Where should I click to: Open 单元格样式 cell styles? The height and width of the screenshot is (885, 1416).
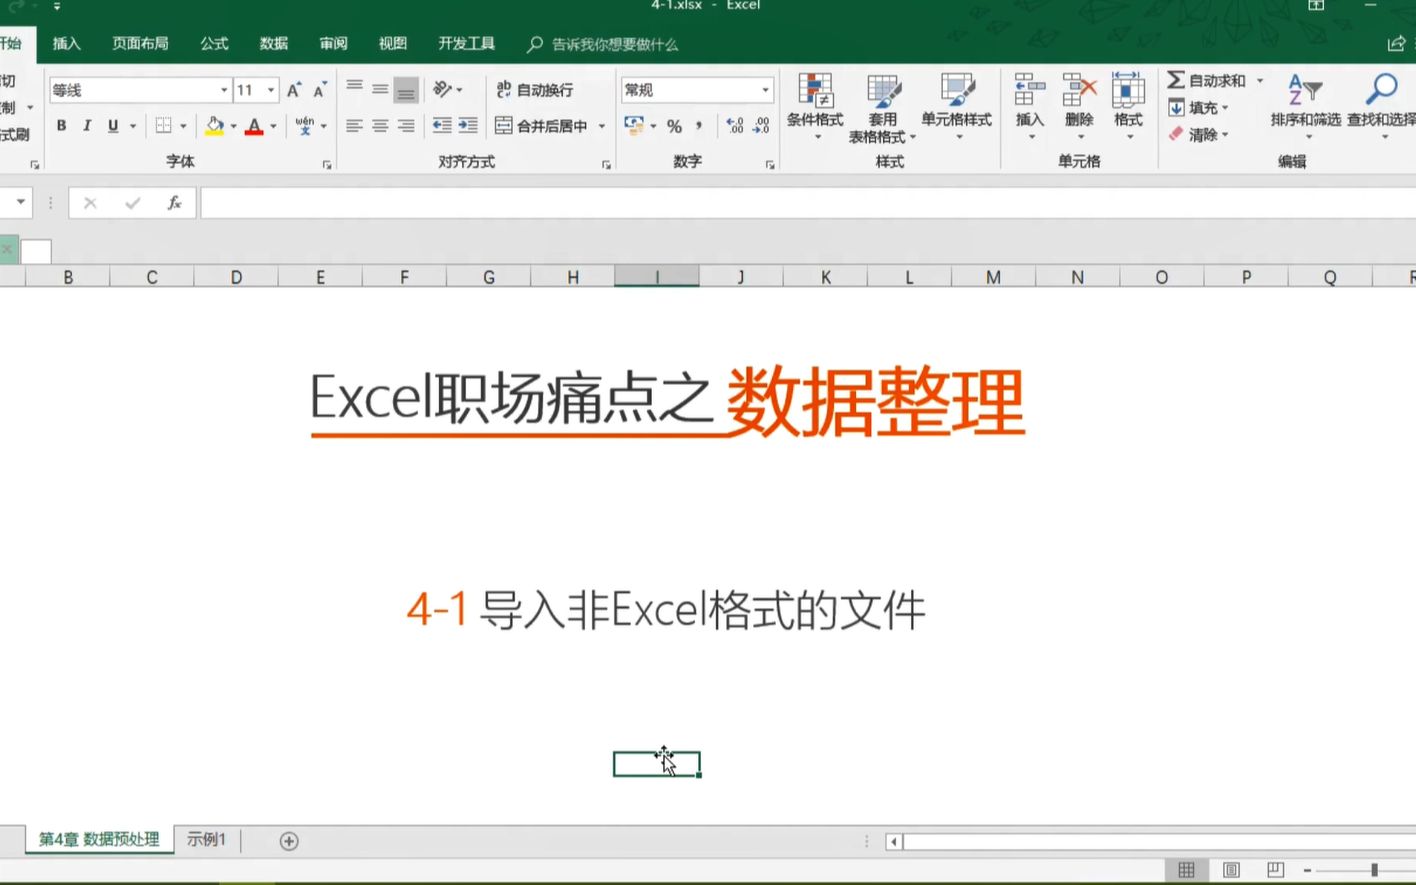point(957,106)
